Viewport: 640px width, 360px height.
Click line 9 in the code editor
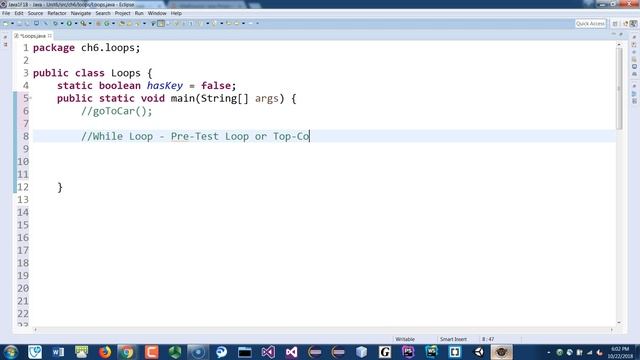pos(324,149)
